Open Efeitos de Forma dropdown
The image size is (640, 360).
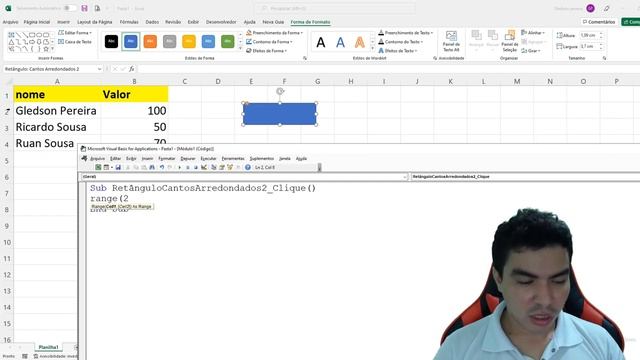267,51
